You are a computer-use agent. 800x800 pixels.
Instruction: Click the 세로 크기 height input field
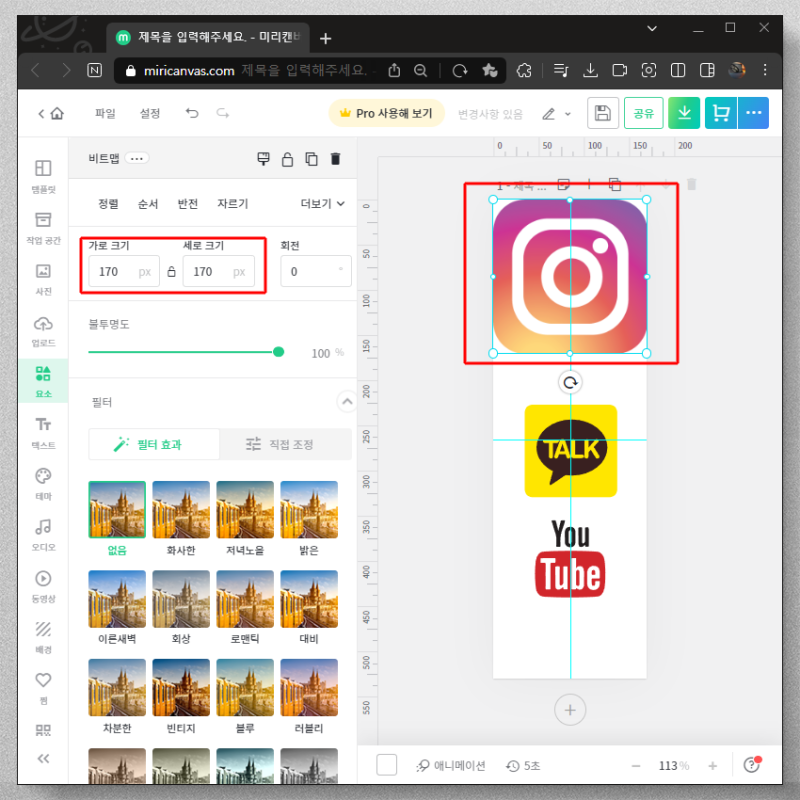pos(218,271)
